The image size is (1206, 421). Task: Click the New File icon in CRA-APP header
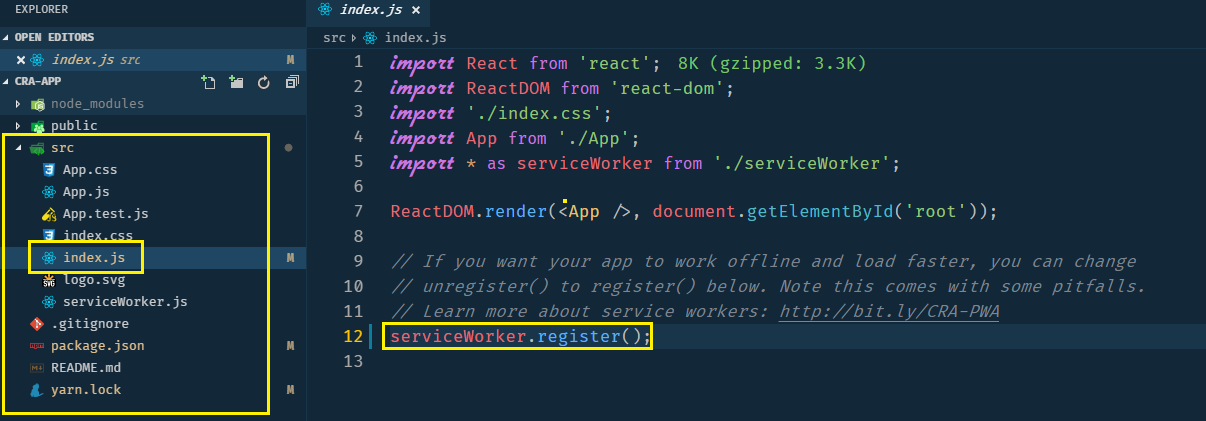pyautogui.click(x=208, y=82)
